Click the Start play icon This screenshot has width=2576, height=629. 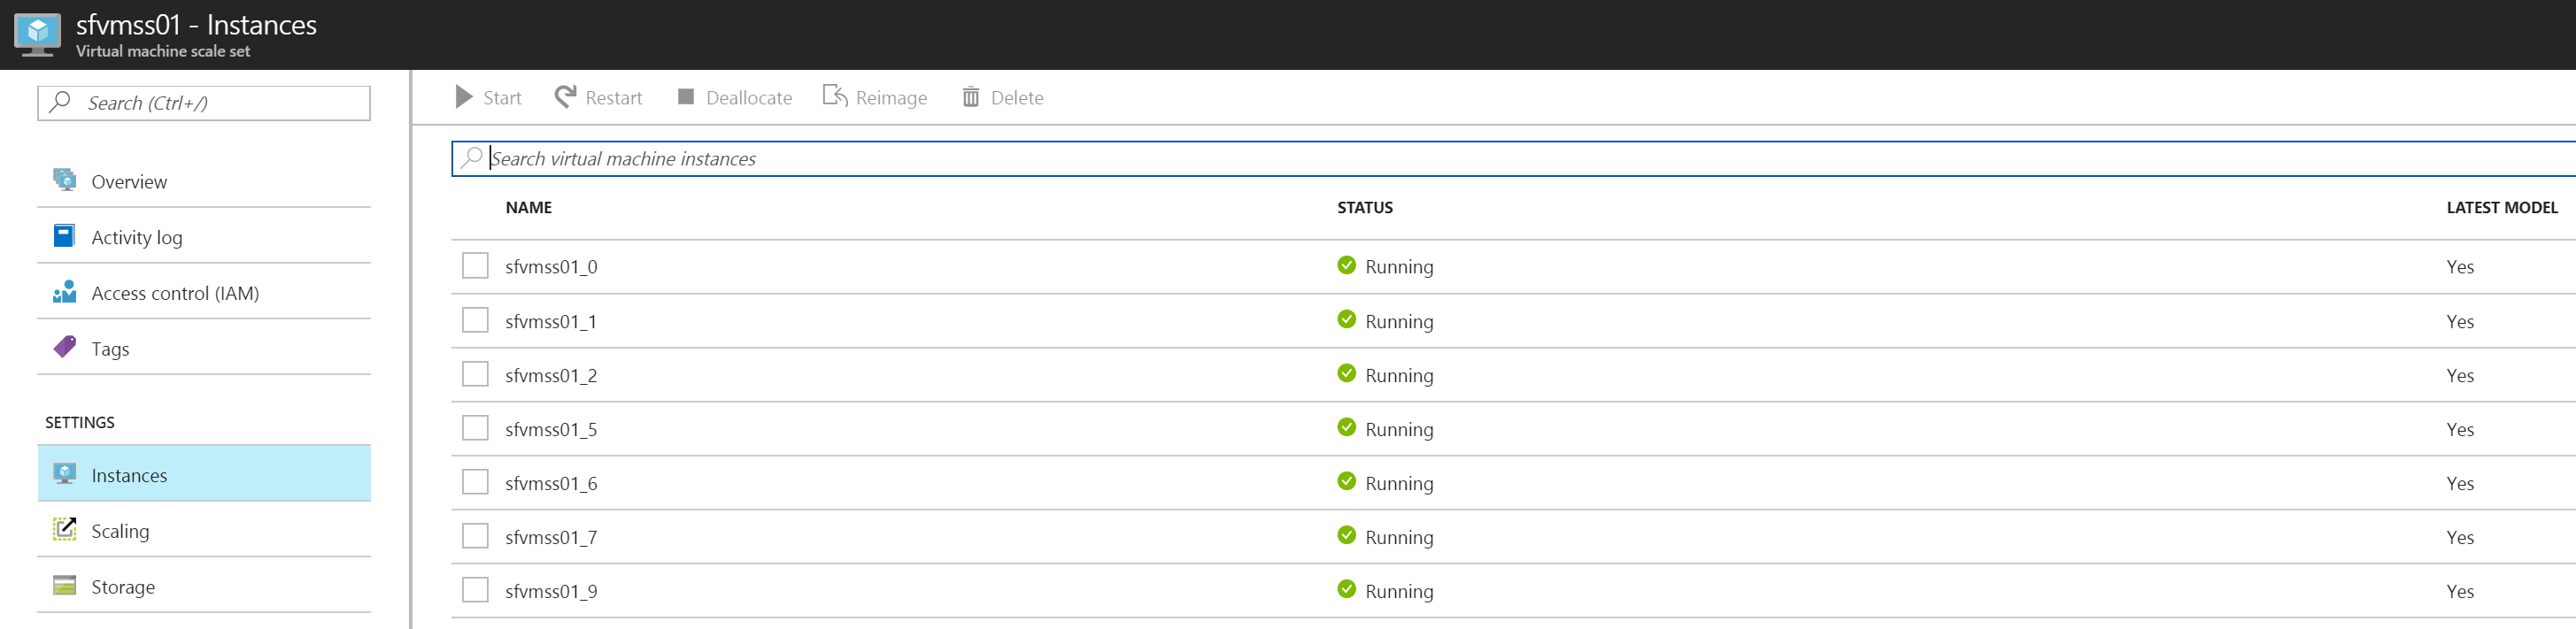(464, 97)
